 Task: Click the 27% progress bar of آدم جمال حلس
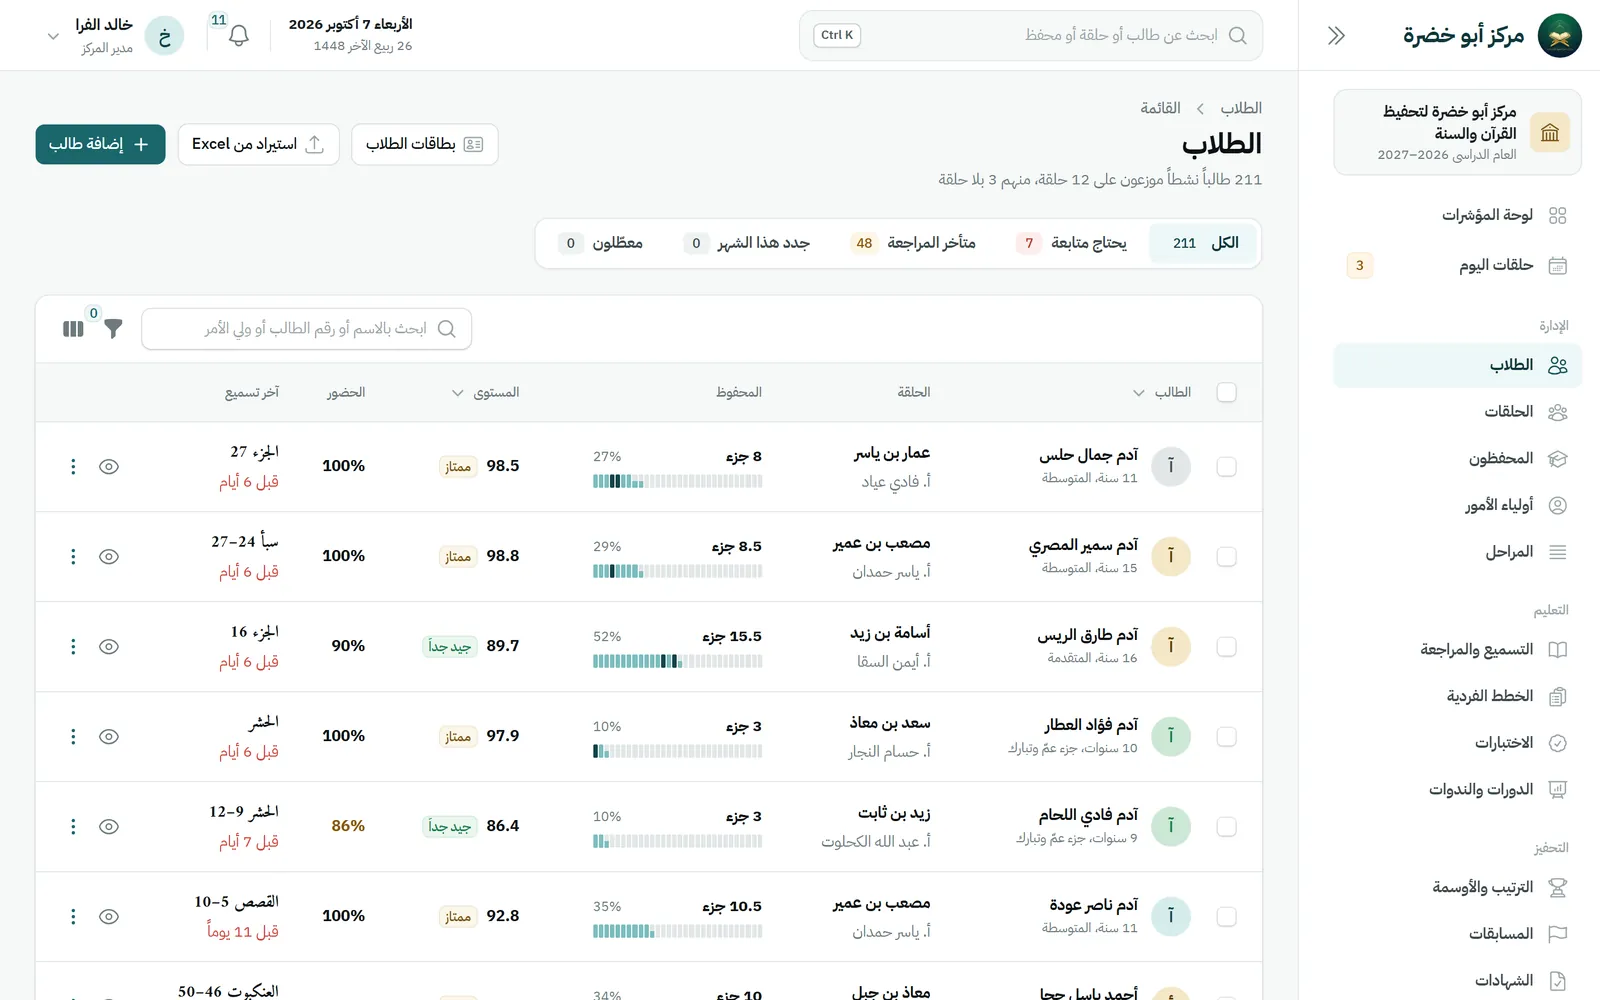tap(678, 481)
